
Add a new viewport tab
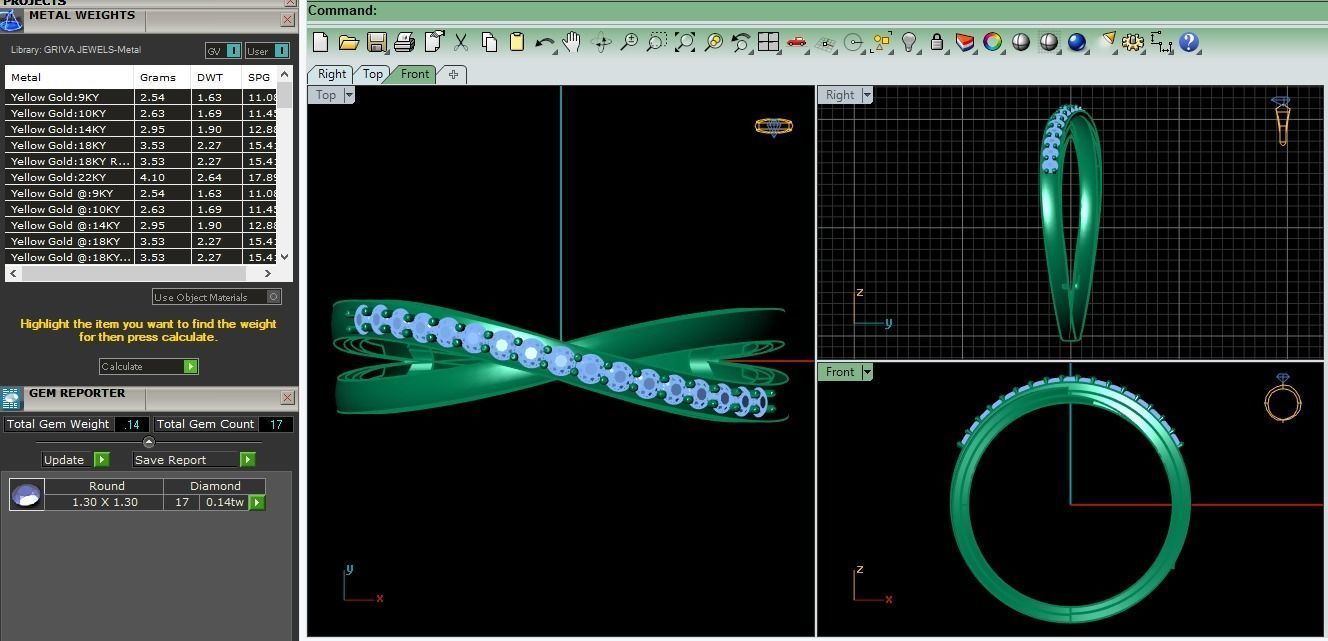coord(453,74)
